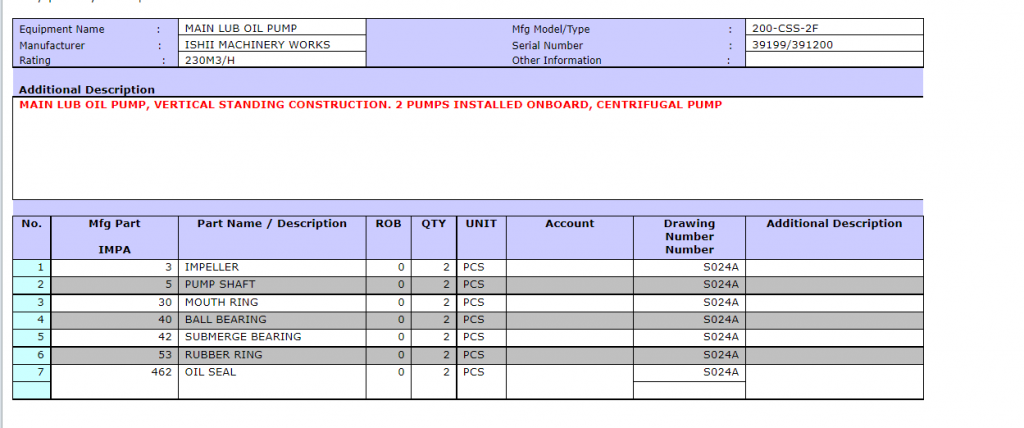1024x428 pixels.
Task: Select the MOUTH RING part entry
Action: (272, 302)
